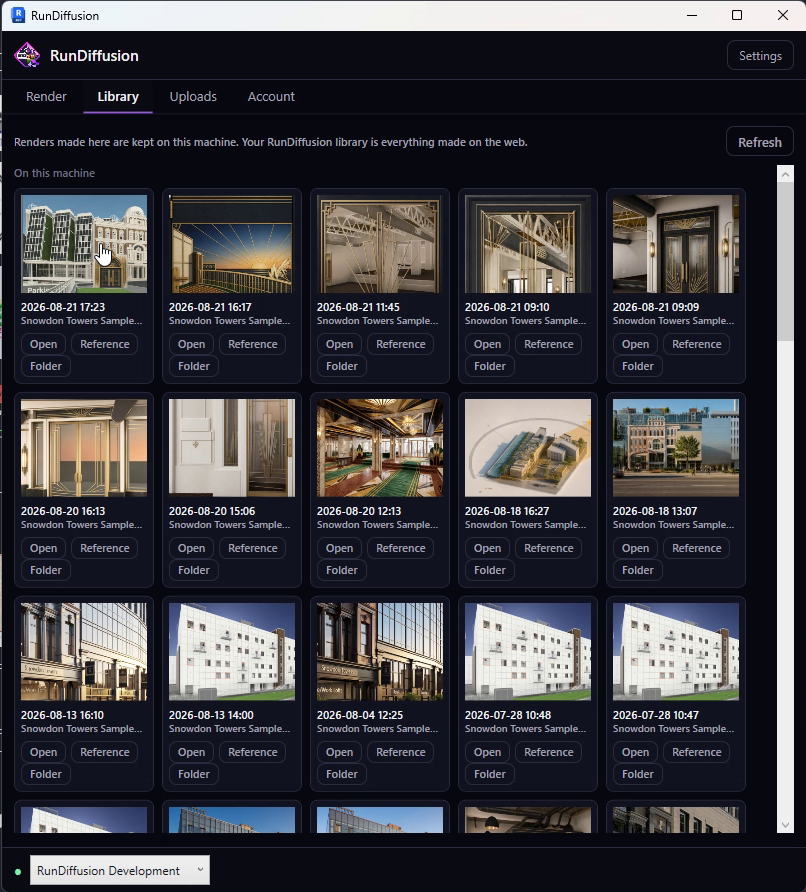
Task: Use 2026-08-13 16:10 render as Reference
Action: pyautogui.click(x=105, y=752)
